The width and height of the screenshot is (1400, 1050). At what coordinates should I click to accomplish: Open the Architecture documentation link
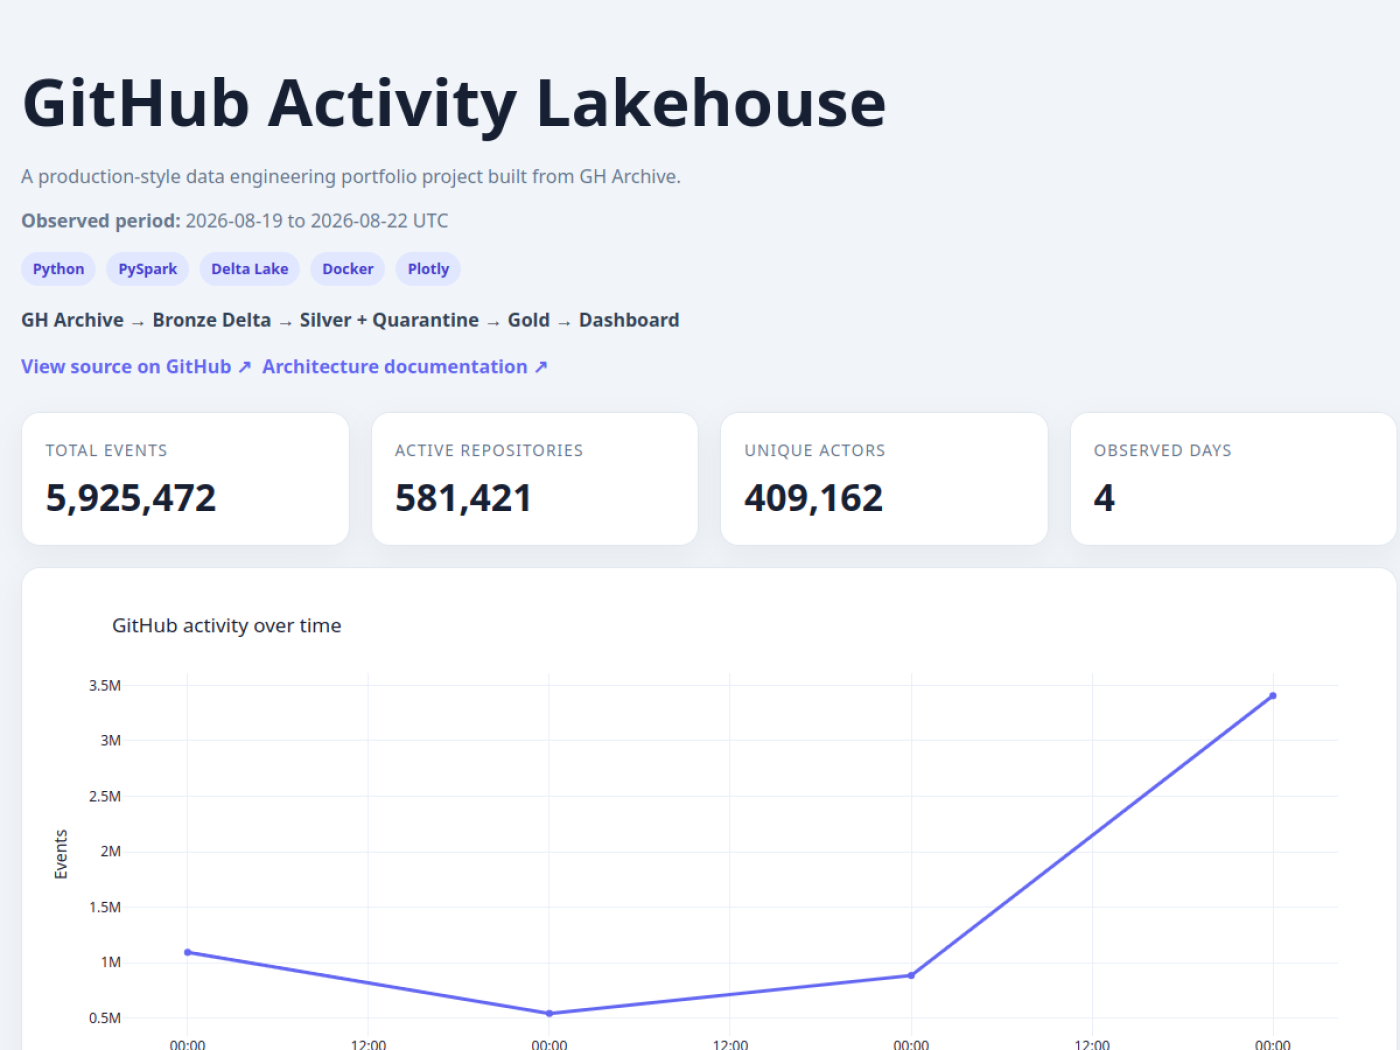click(405, 367)
